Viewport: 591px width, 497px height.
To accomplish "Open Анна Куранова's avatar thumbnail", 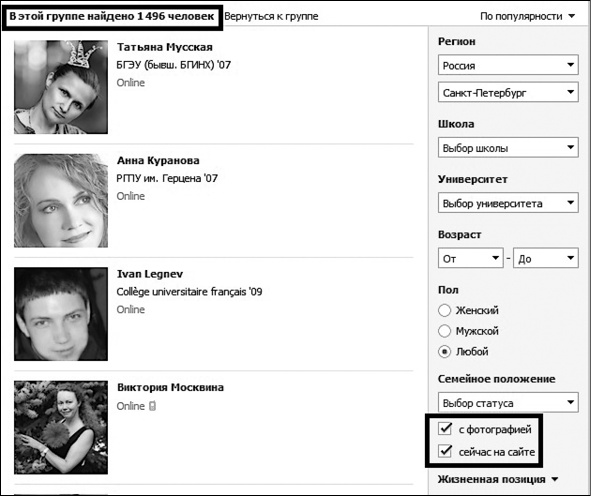I will (61, 200).
